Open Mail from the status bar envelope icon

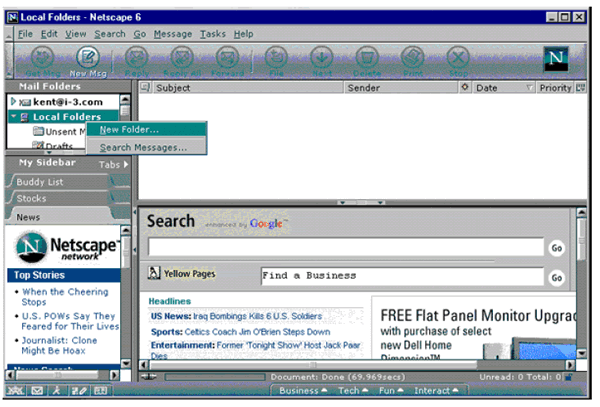(37, 391)
